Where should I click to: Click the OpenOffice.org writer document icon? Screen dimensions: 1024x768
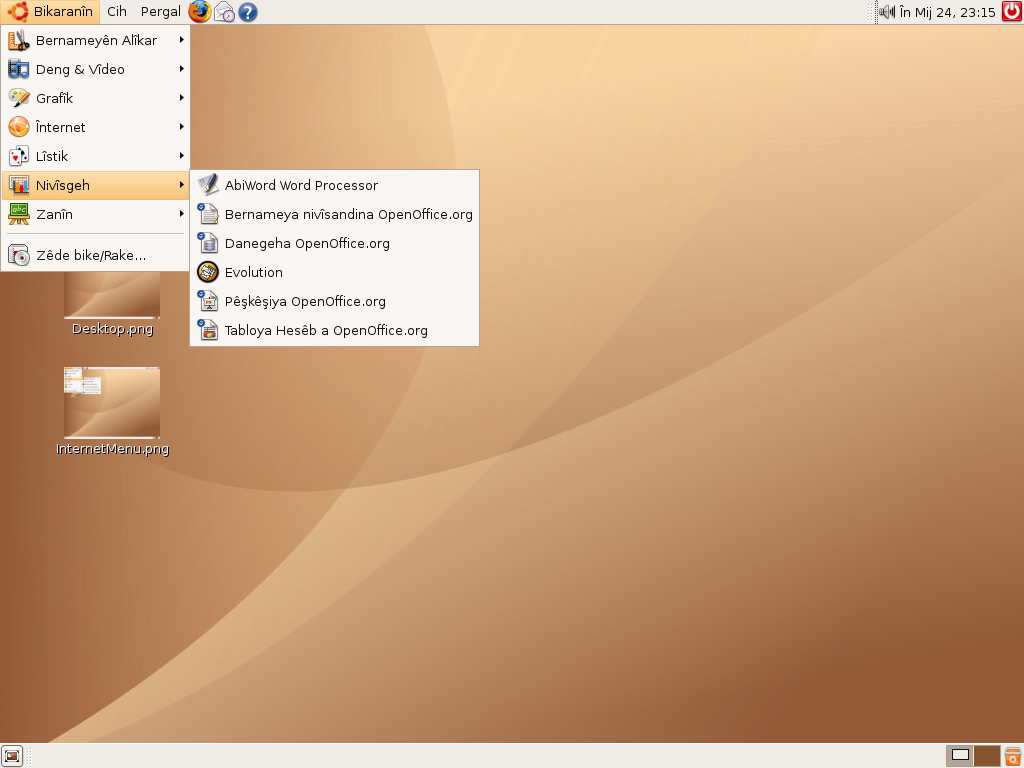pyautogui.click(x=208, y=214)
